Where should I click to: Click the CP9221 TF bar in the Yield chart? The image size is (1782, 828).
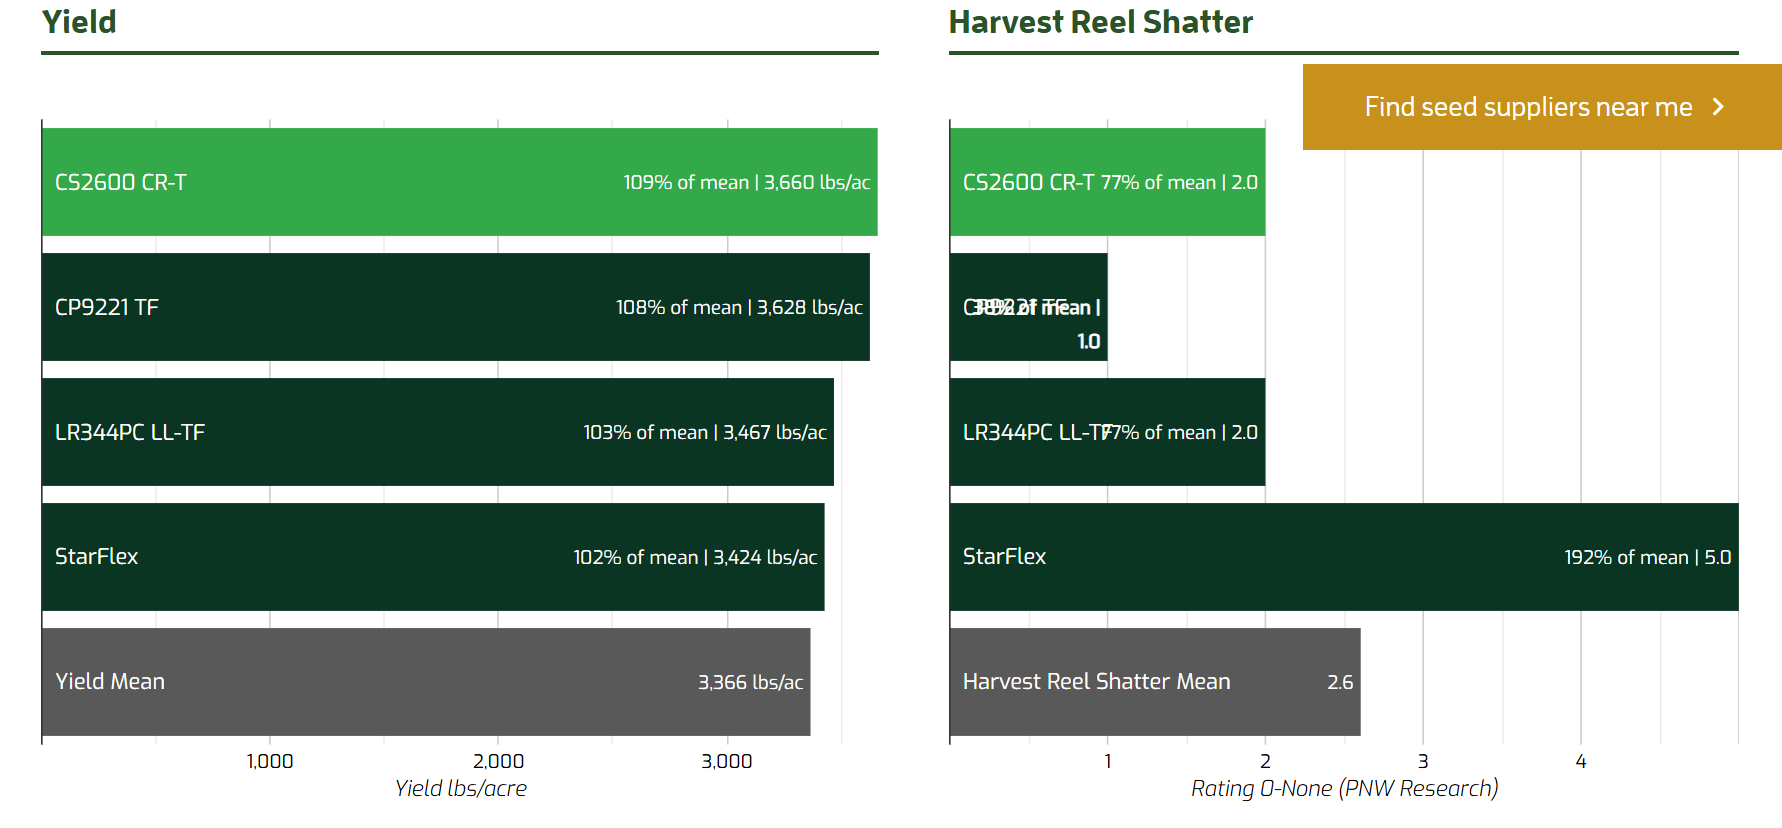(x=455, y=307)
